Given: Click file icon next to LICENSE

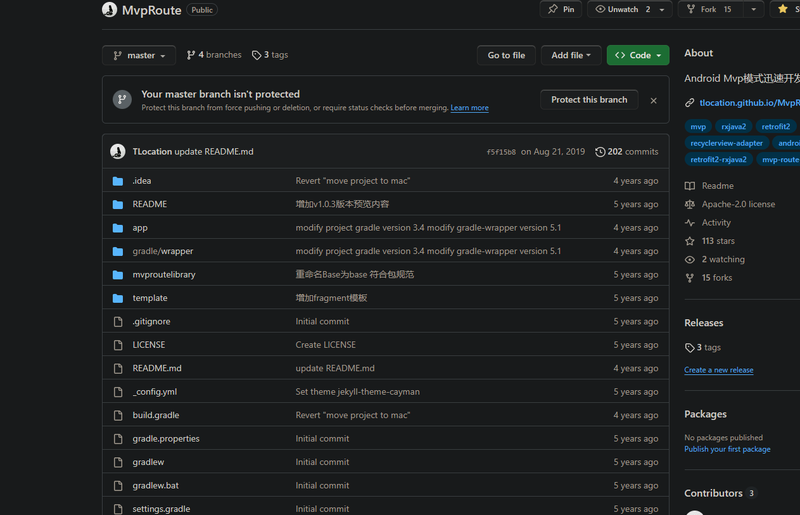Looking at the screenshot, I should 118,345.
